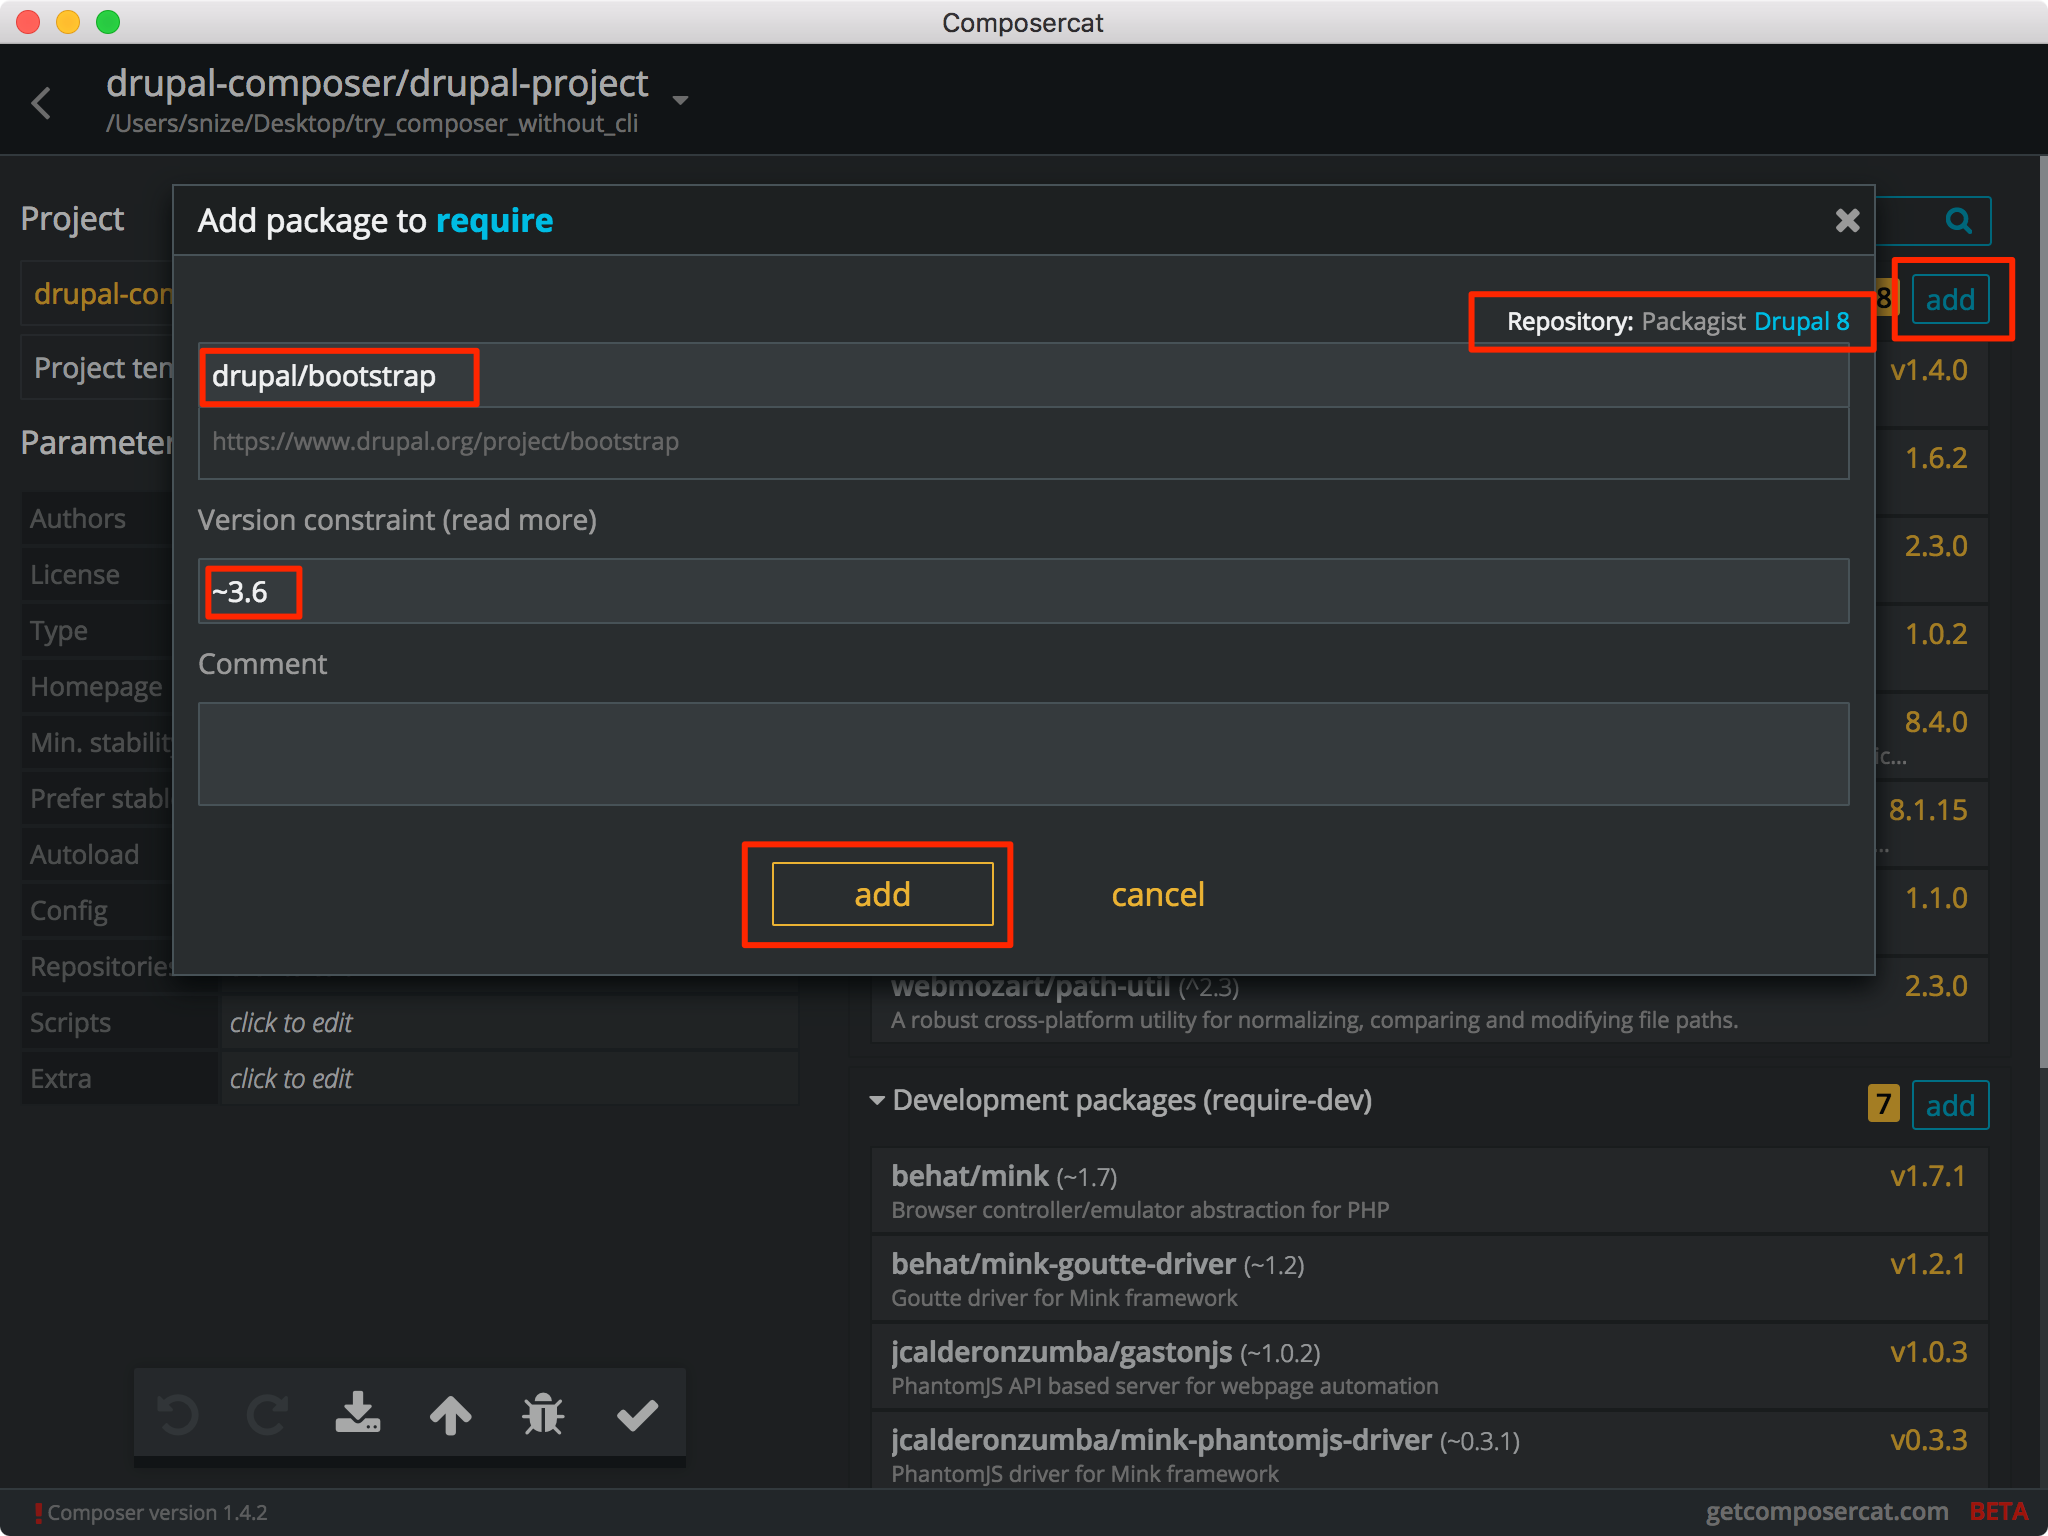Click Composer version 1.4.2 status

157,1512
